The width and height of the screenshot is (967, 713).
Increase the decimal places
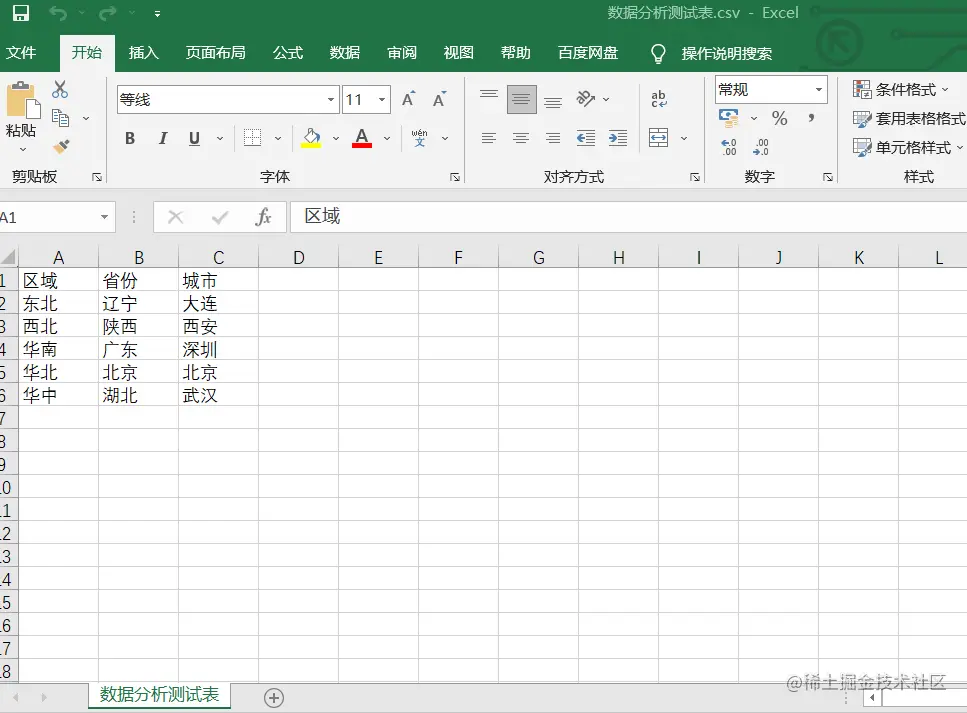point(729,147)
